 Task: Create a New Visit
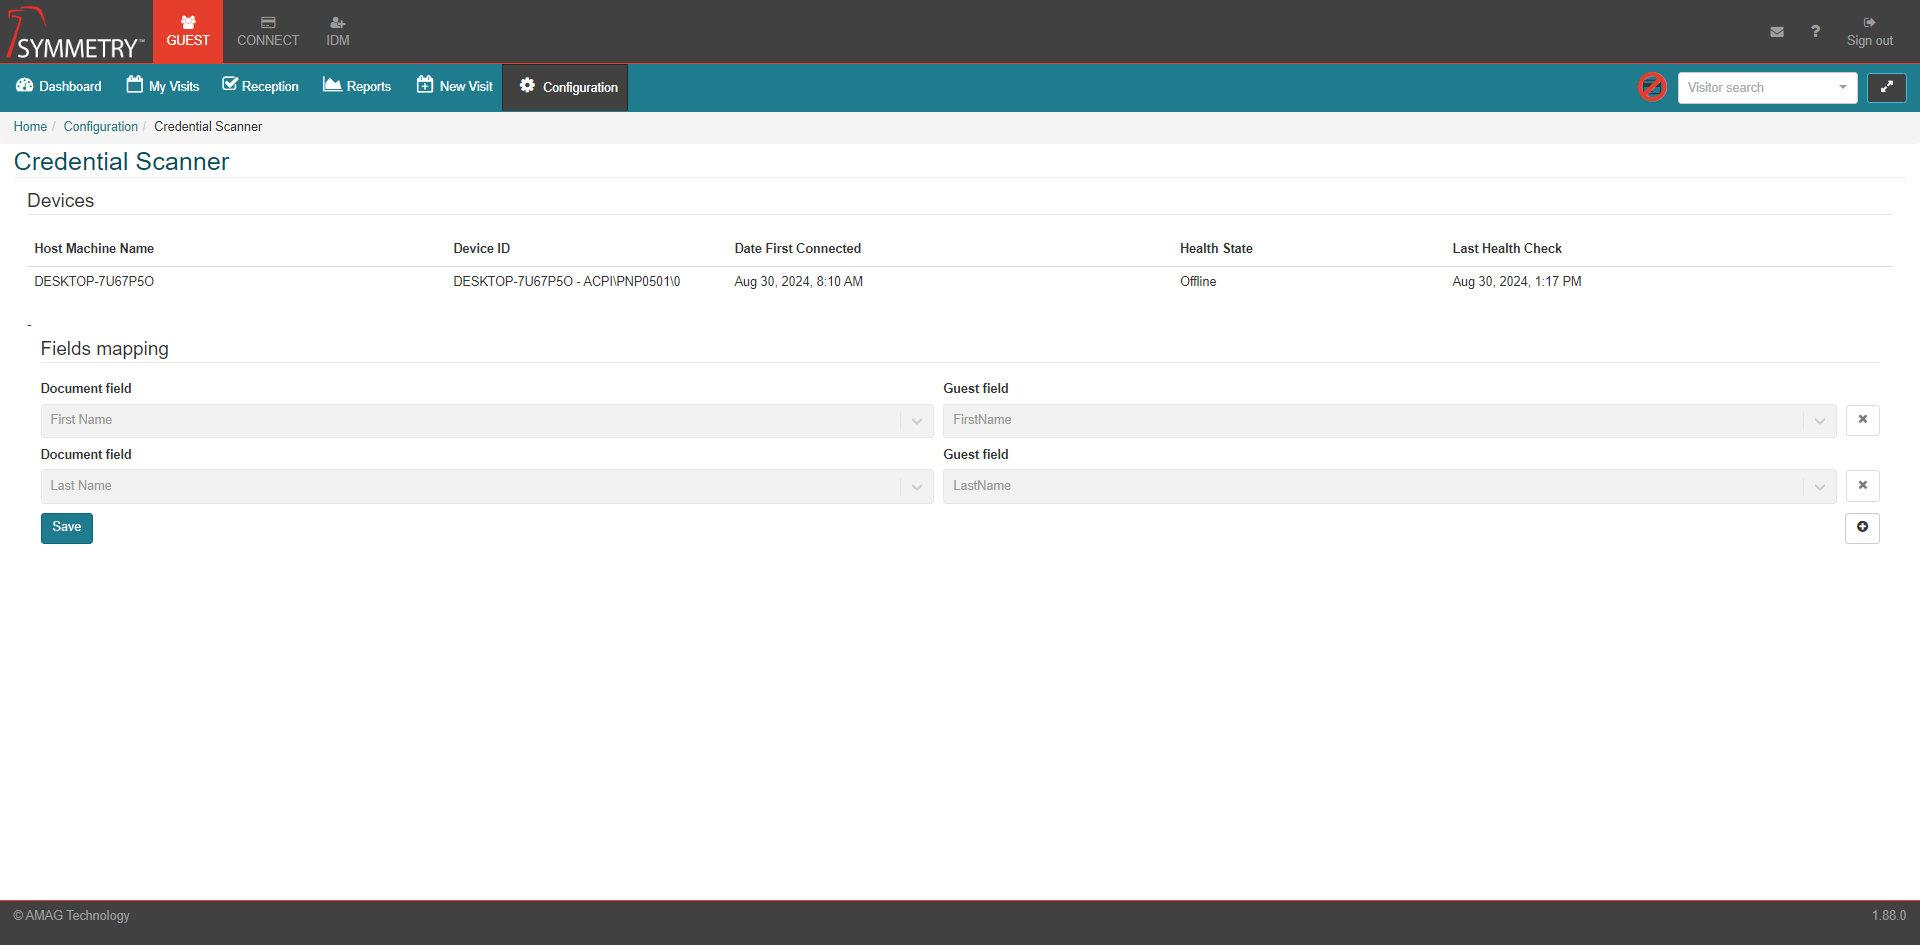pos(455,87)
